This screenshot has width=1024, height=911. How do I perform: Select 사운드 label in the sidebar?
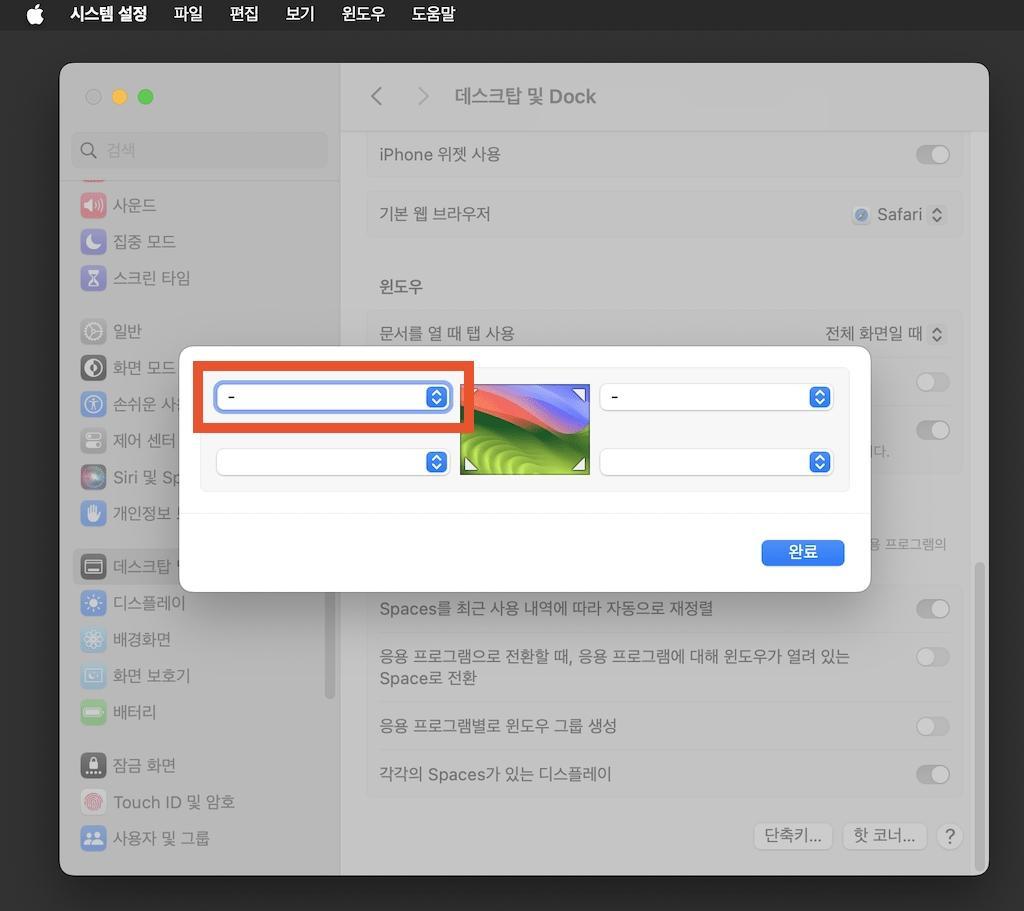(x=135, y=205)
